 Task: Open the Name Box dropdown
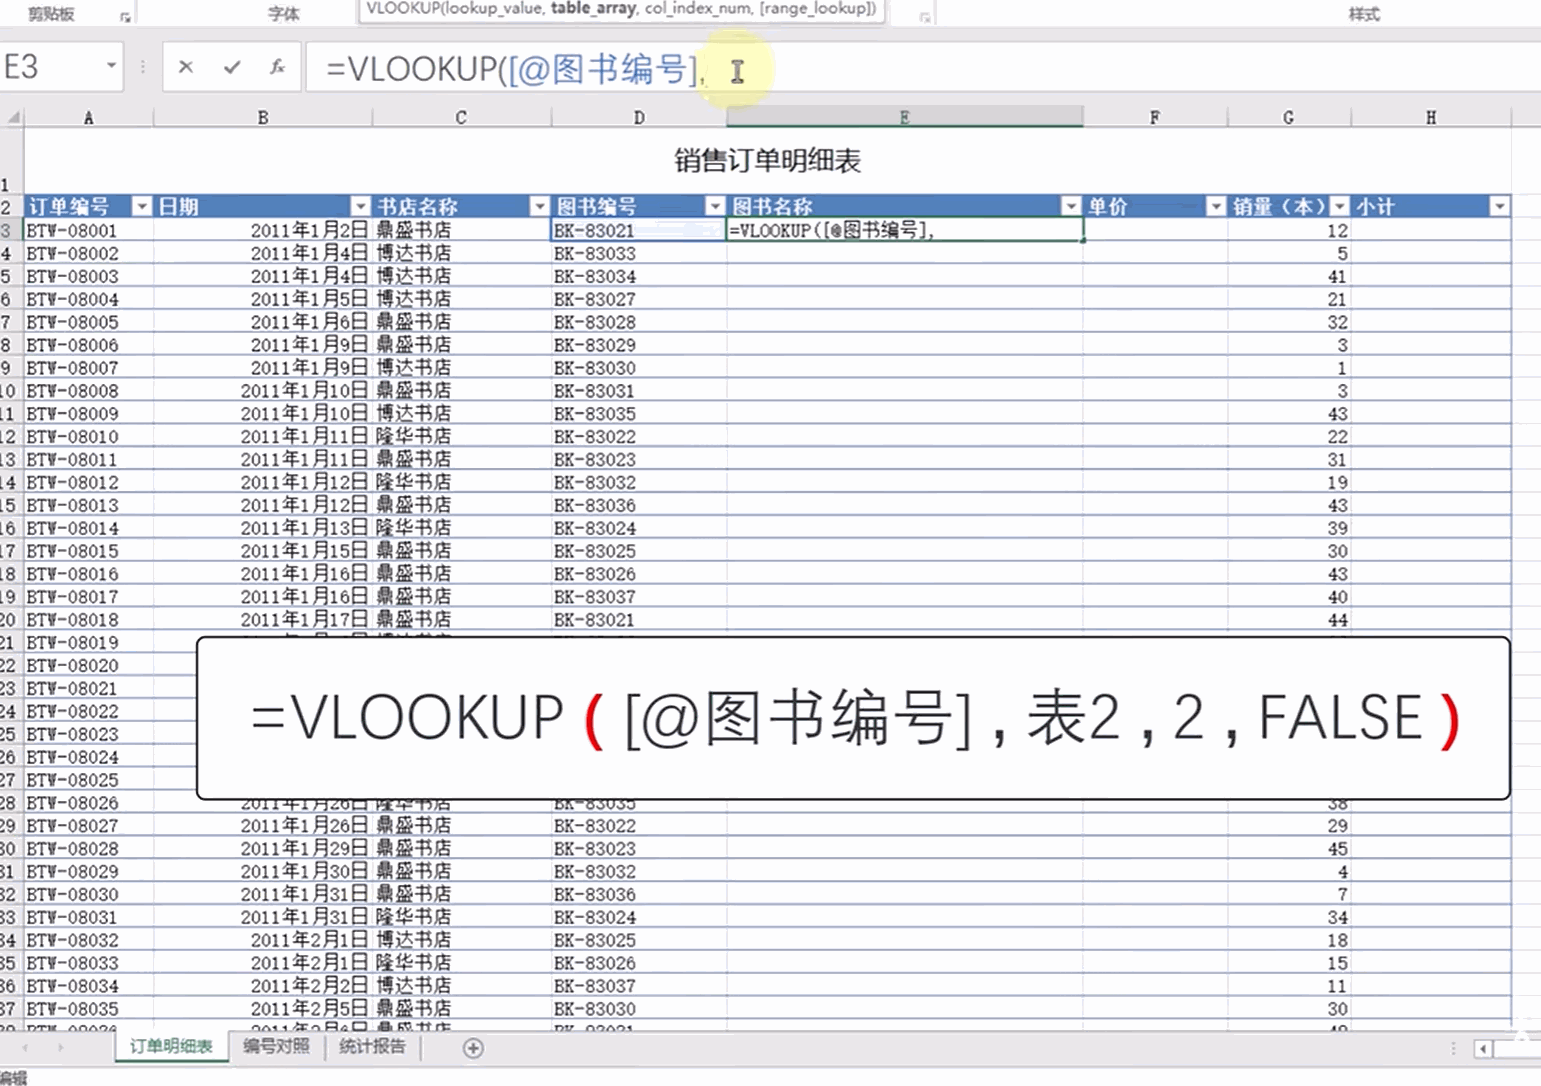[112, 66]
